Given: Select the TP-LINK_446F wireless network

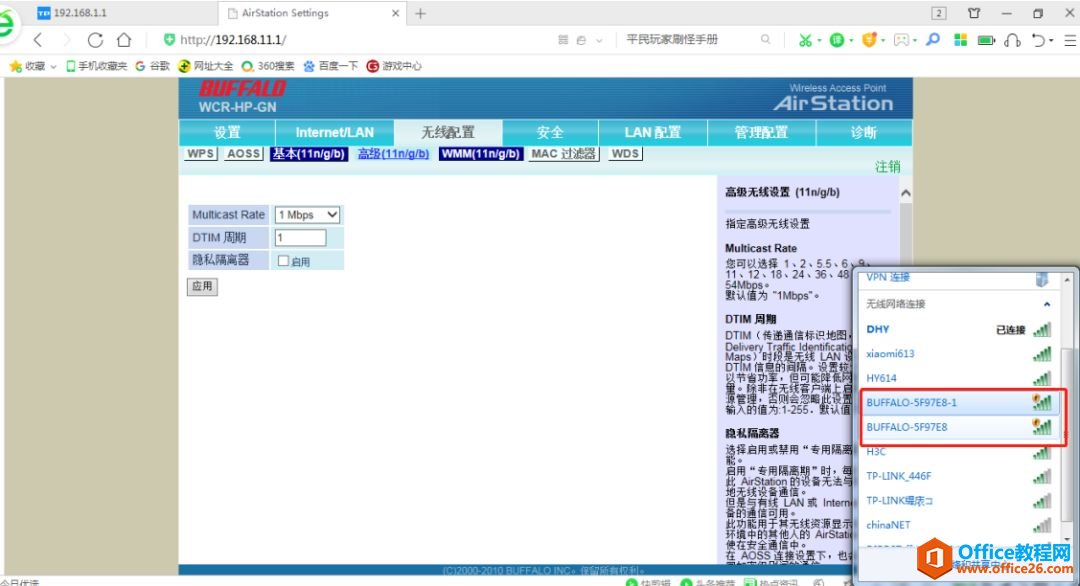Looking at the screenshot, I should 959,476.
